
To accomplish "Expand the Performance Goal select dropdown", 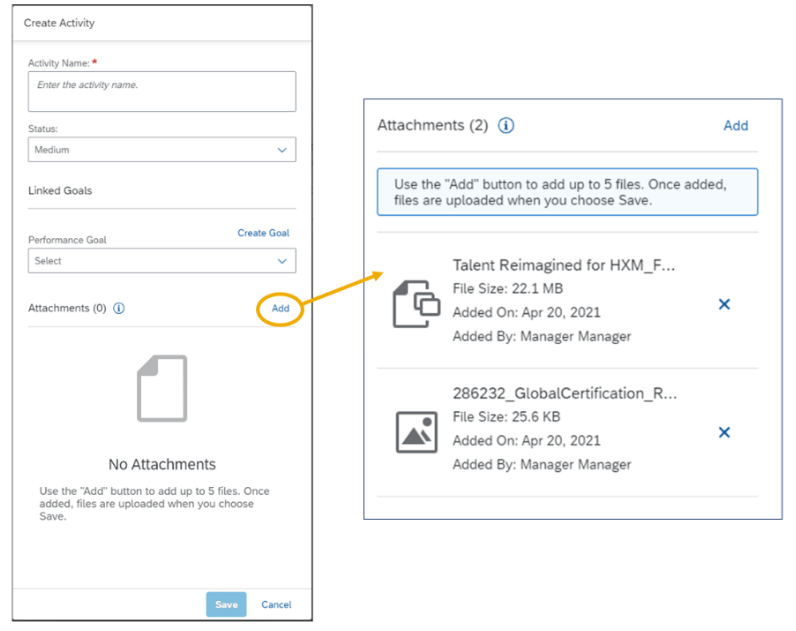I will 162,261.
